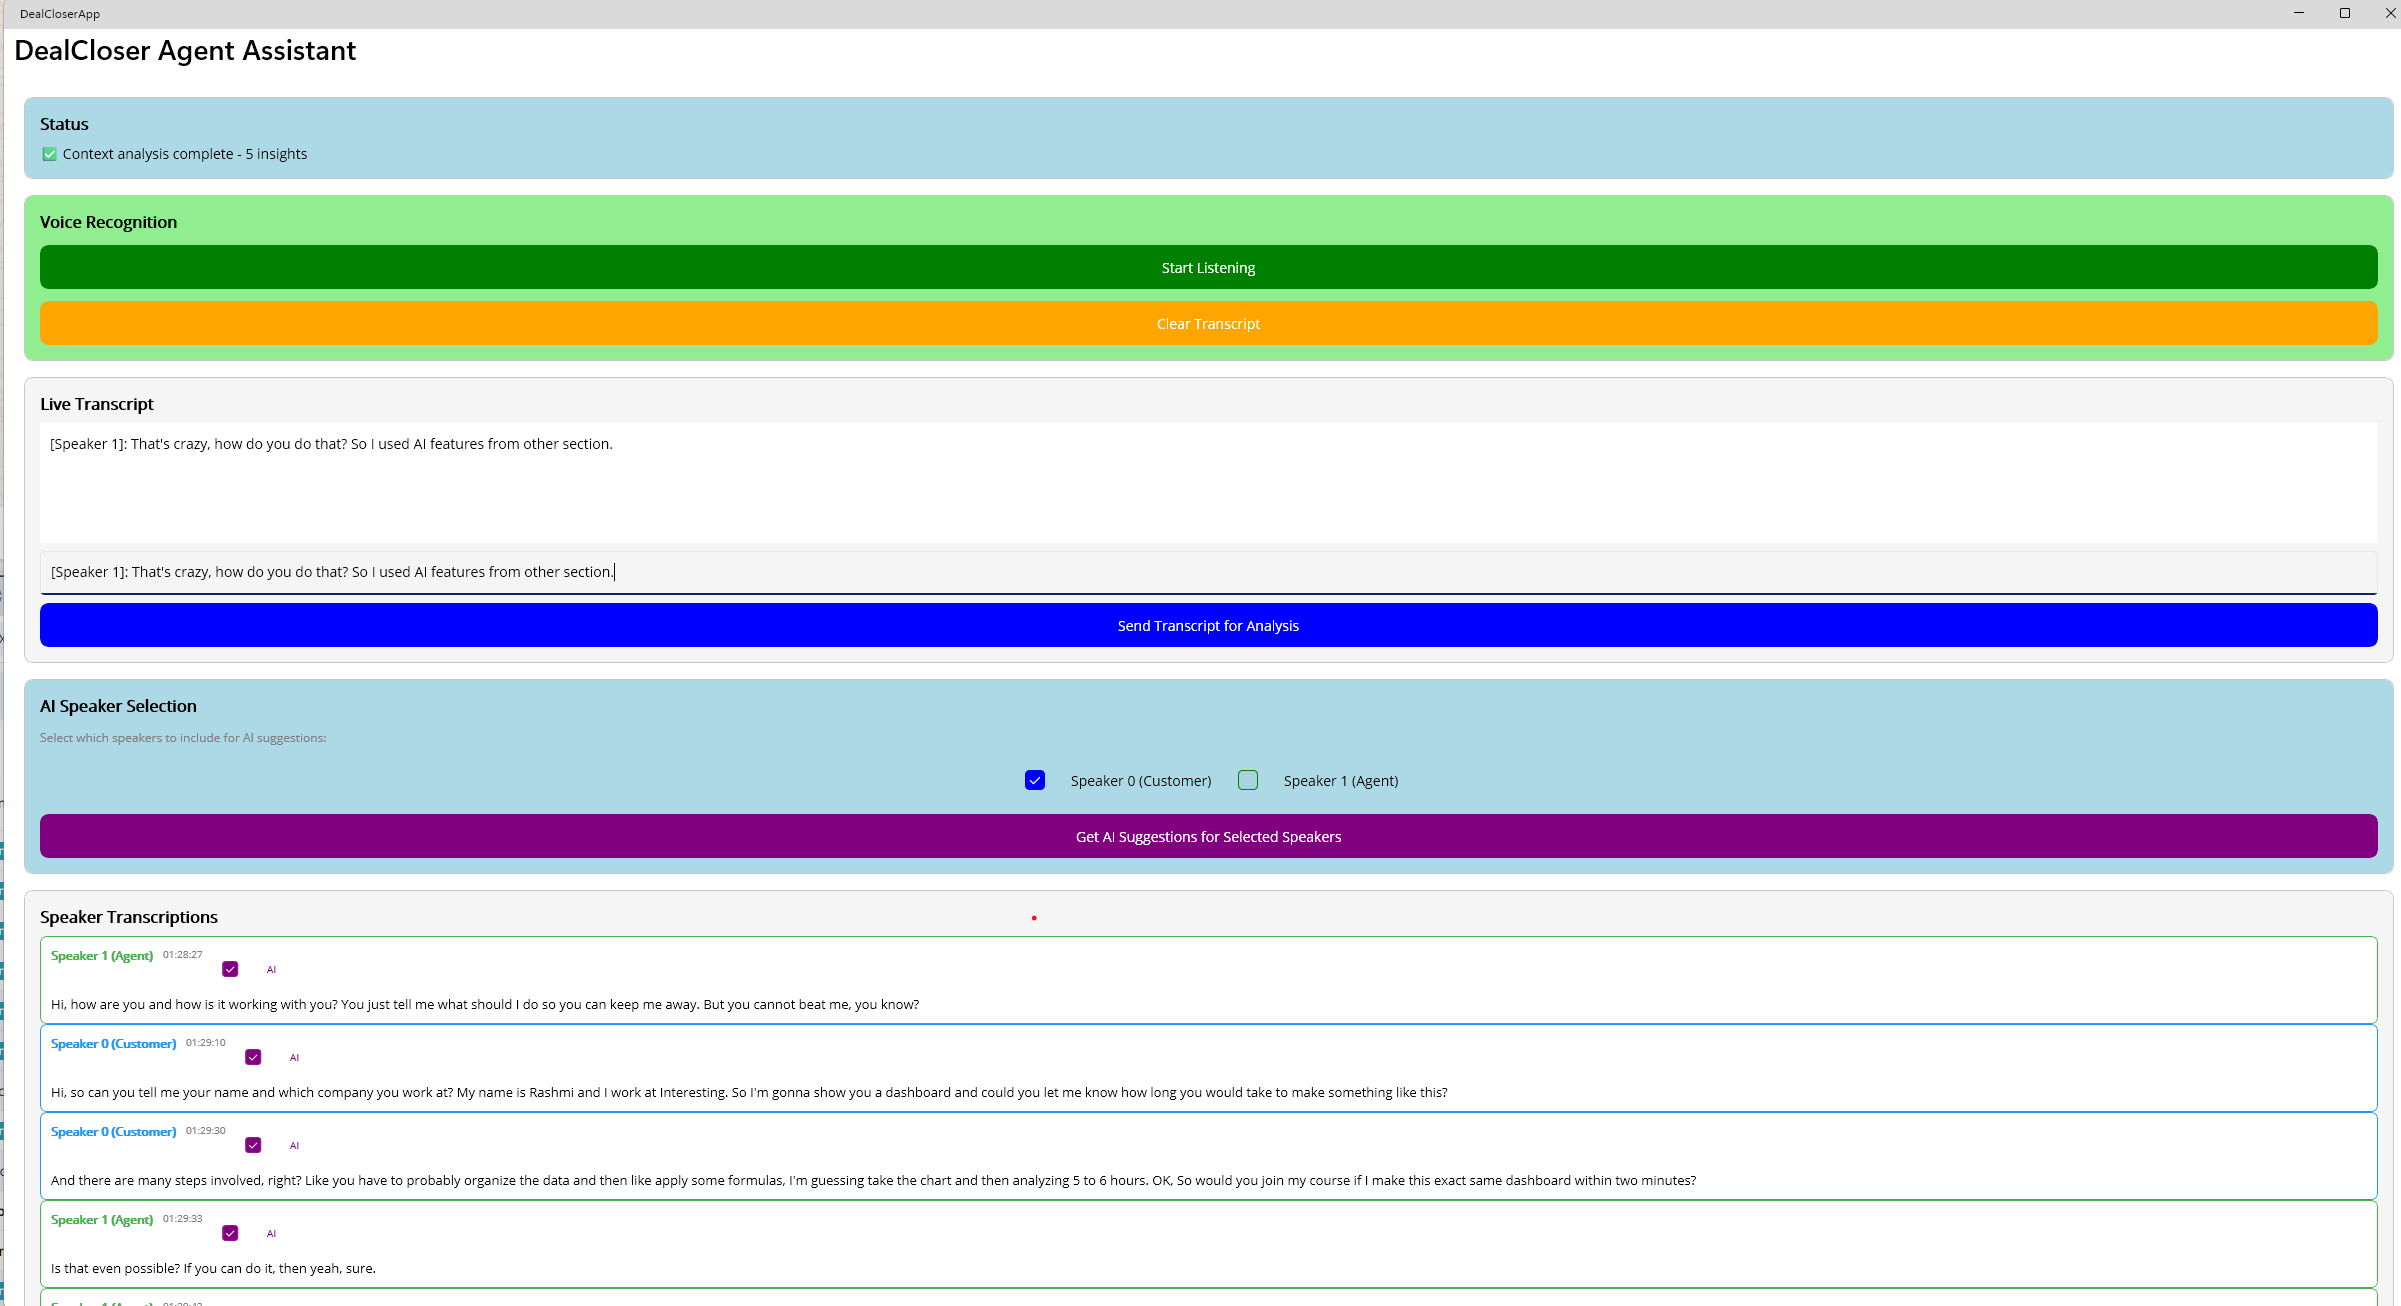Screen dimensions: 2401x1306
Task: Click the Speaker 0 (Customer) label text
Action: (x=1140, y=781)
